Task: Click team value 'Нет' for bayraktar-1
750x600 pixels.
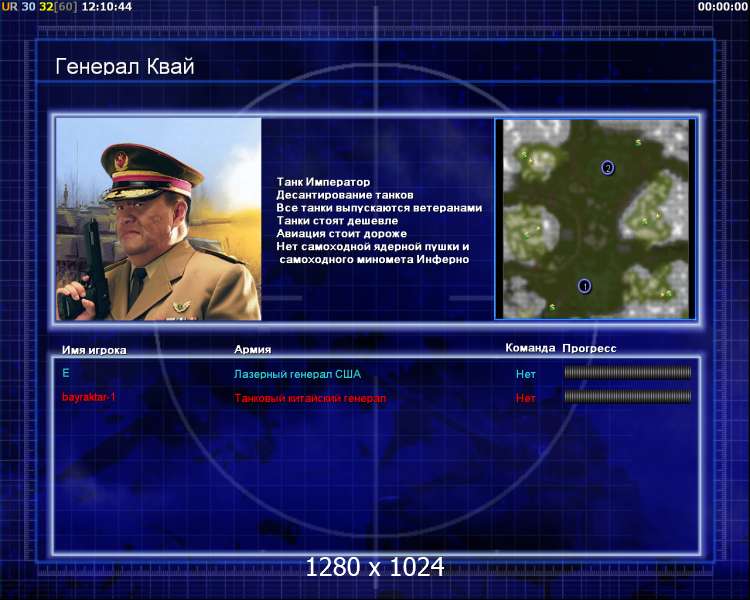Action: pyautogui.click(x=525, y=398)
